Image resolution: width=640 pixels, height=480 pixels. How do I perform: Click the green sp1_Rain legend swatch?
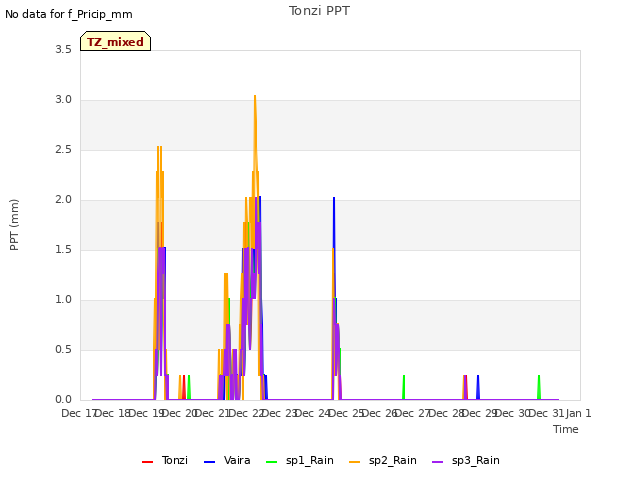271,462
